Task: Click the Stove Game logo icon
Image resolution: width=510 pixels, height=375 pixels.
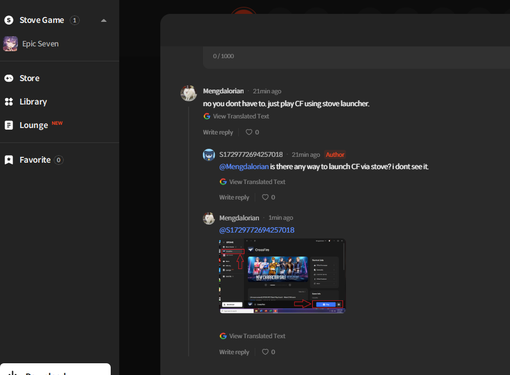Action: tap(9, 20)
